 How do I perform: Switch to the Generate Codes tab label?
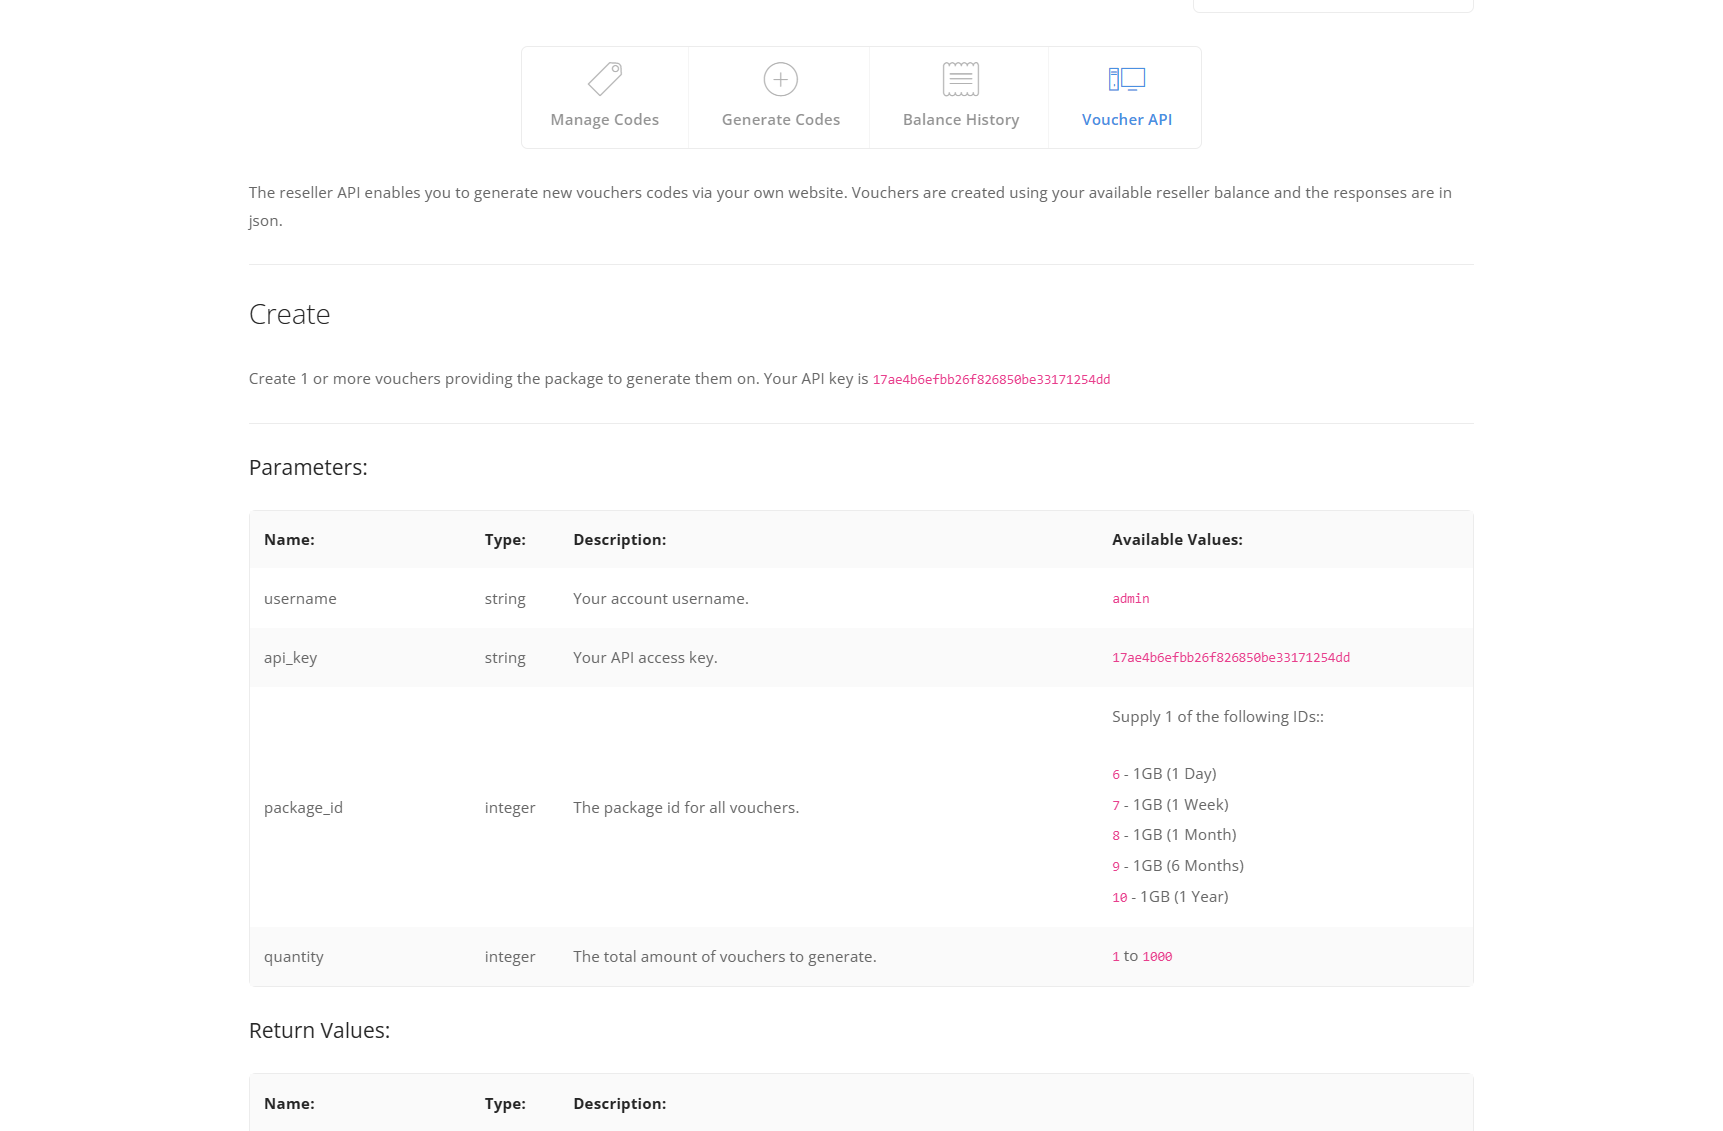(780, 120)
